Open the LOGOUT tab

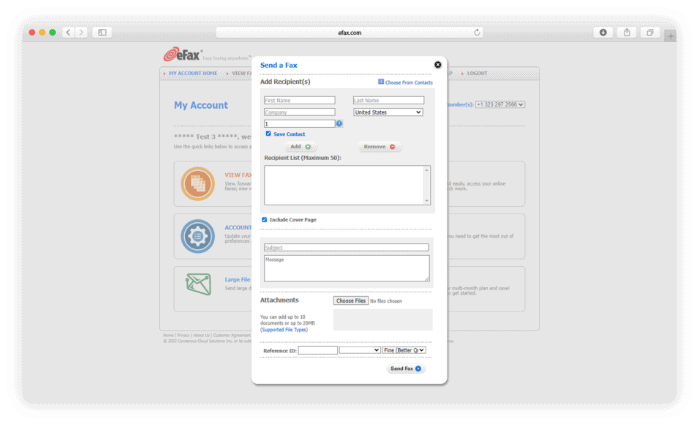(477, 73)
